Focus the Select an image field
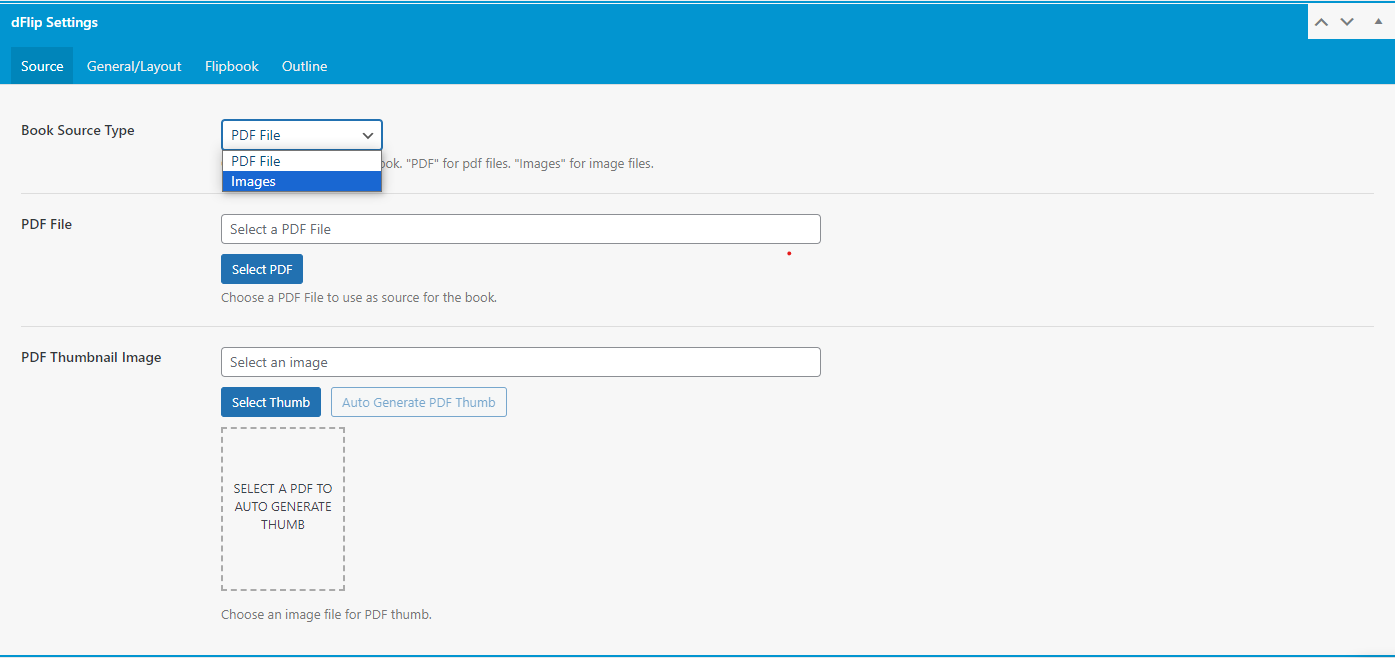Viewport: 1395px width, 658px height. point(520,362)
